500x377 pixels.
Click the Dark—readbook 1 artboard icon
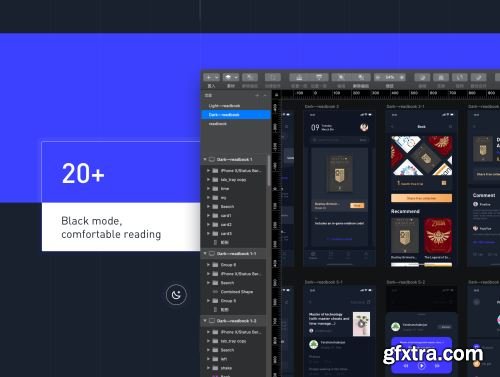tap(212, 159)
